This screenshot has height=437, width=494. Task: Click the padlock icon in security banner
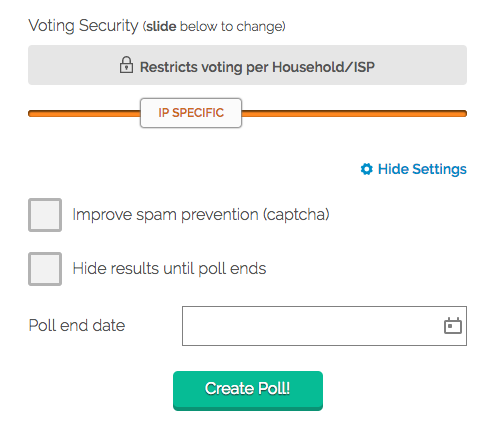coord(126,65)
